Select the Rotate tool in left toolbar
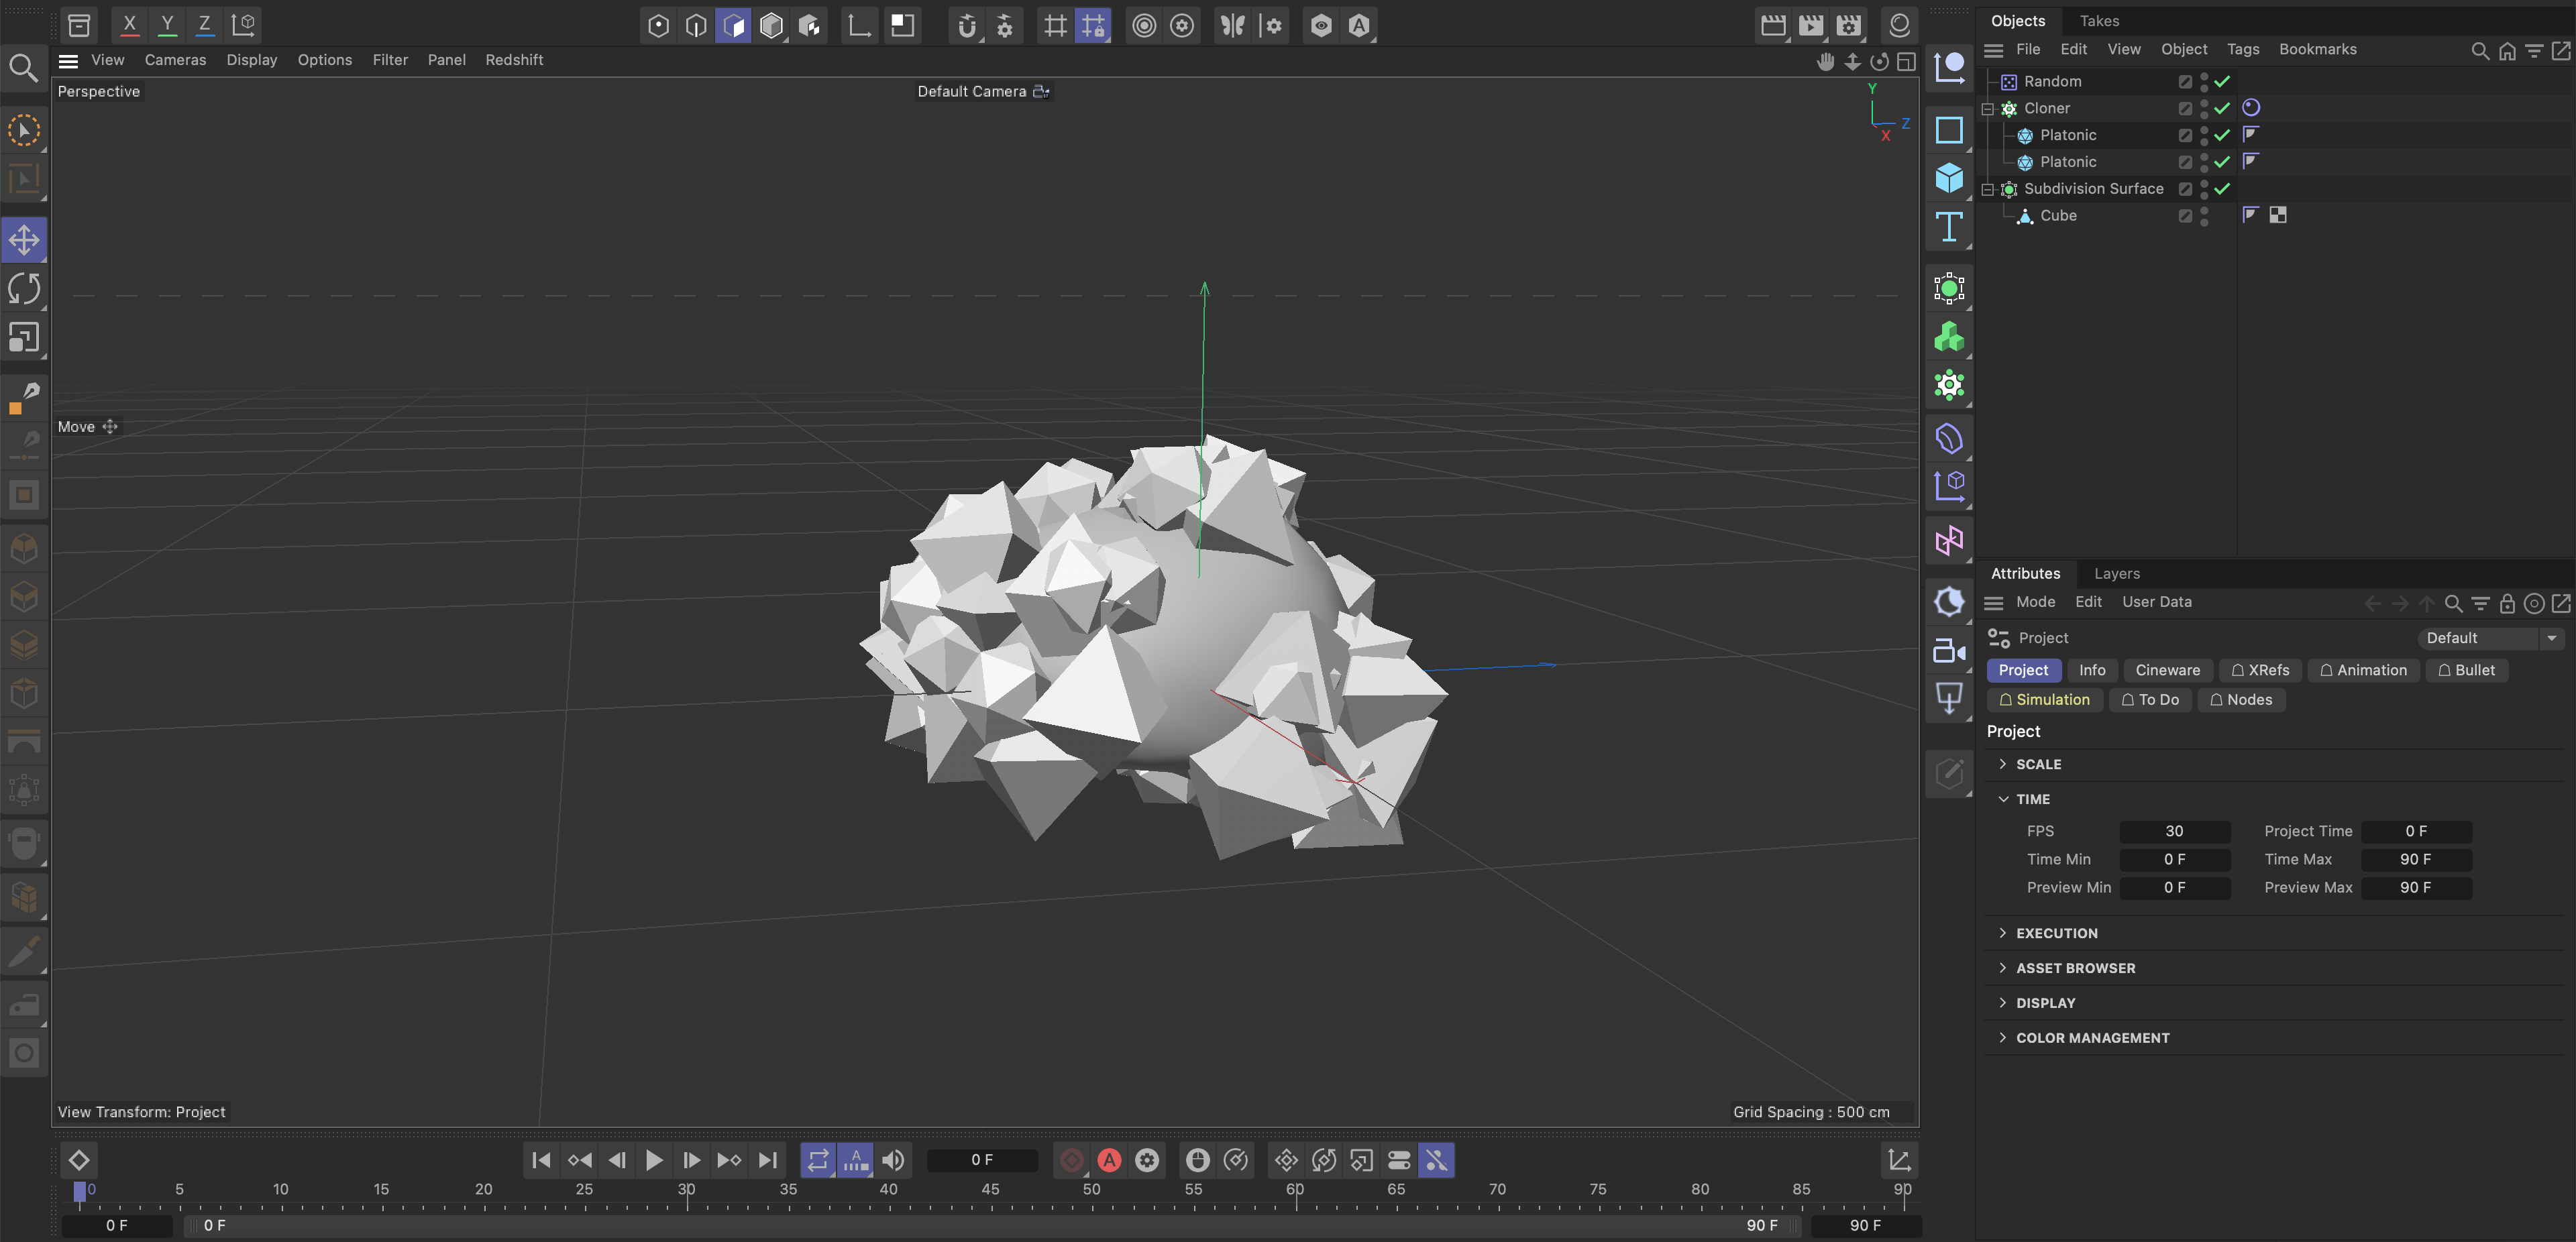 24,289
